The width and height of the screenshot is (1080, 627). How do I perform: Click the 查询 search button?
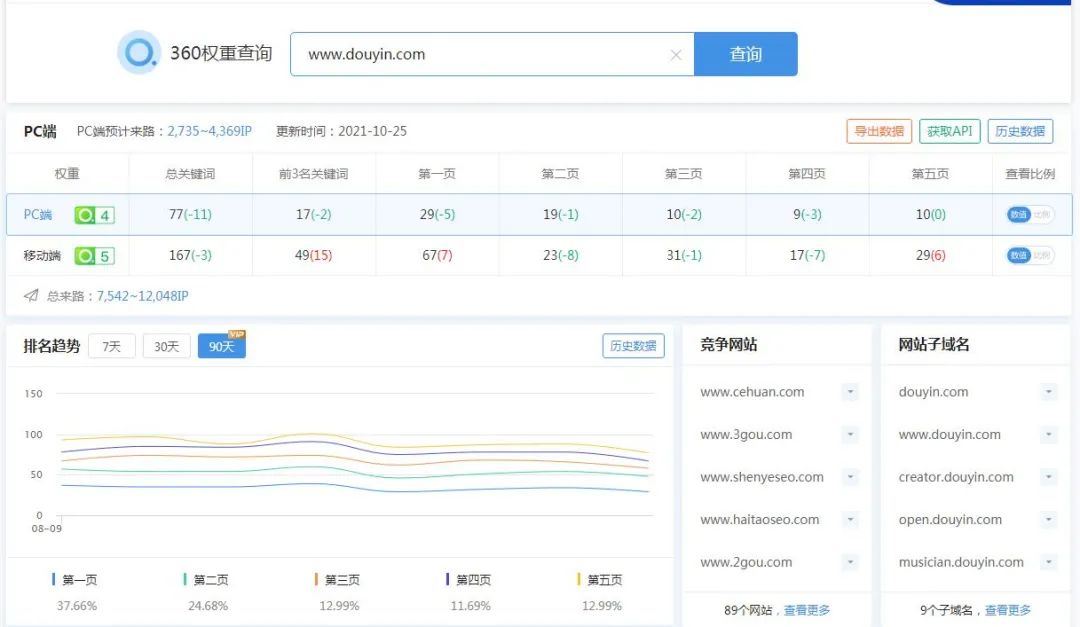746,54
